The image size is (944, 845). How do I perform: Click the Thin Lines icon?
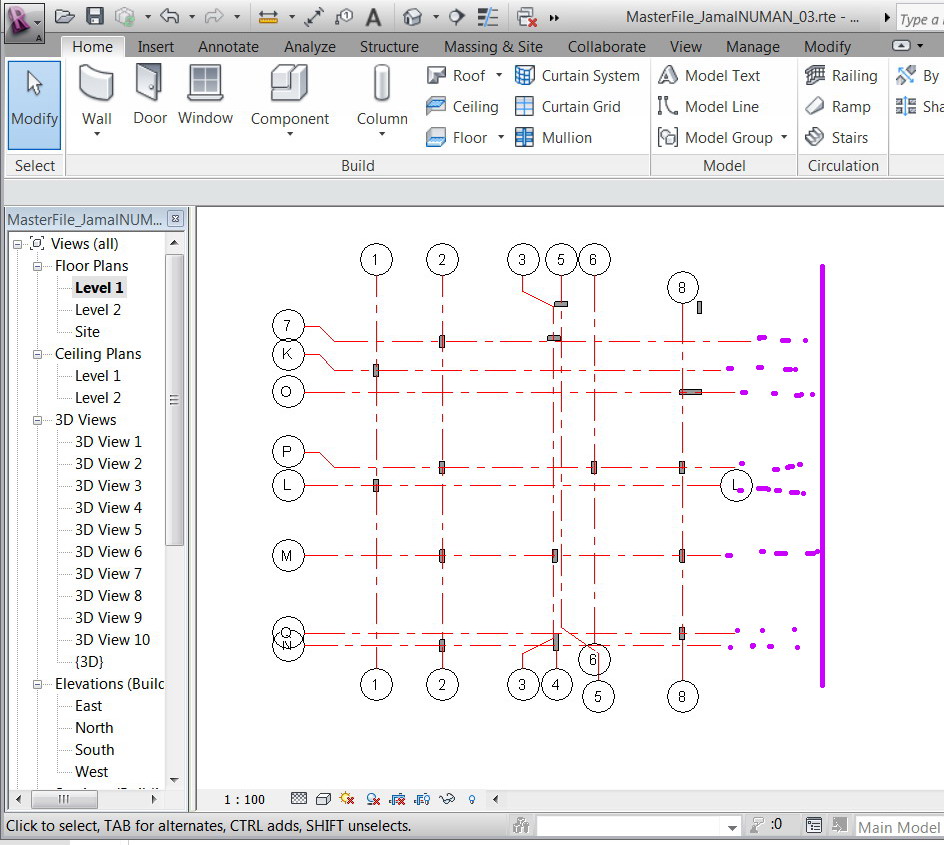[x=488, y=17]
